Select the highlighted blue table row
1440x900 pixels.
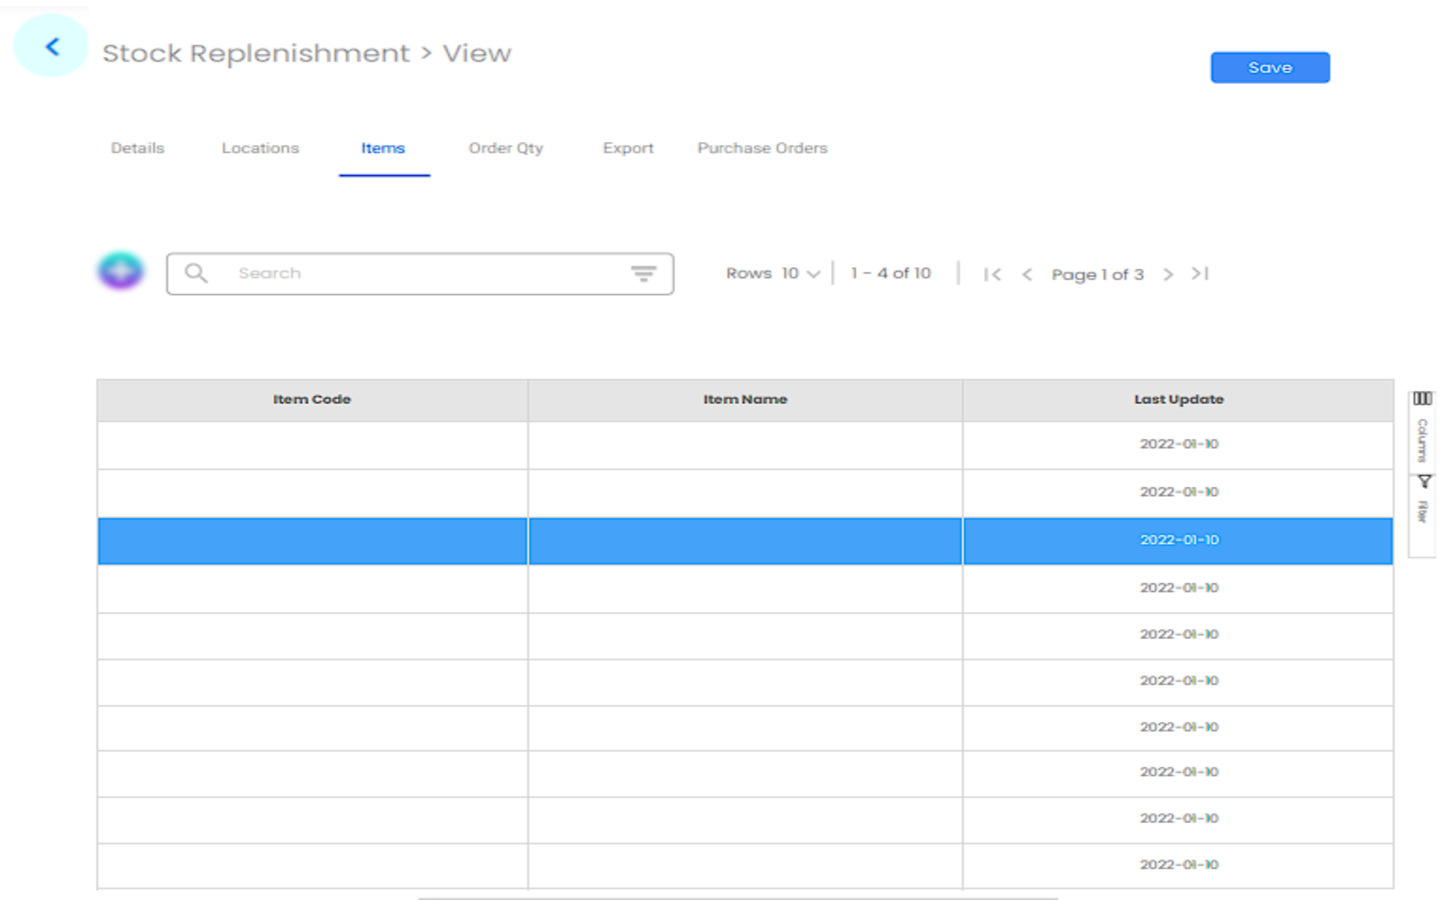[x=744, y=540]
